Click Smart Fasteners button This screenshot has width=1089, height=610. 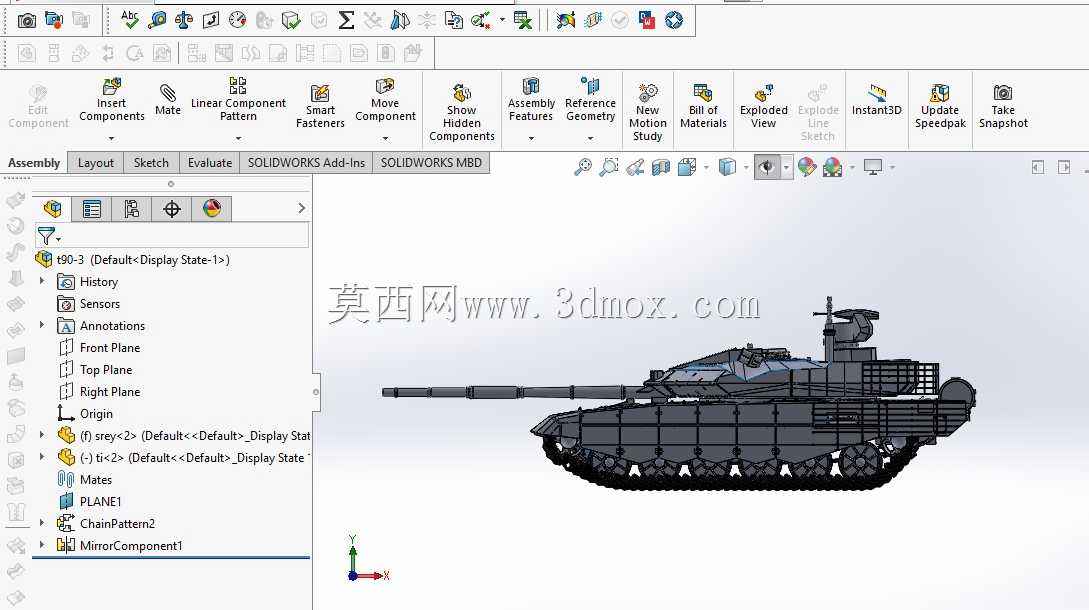click(x=320, y=106)
